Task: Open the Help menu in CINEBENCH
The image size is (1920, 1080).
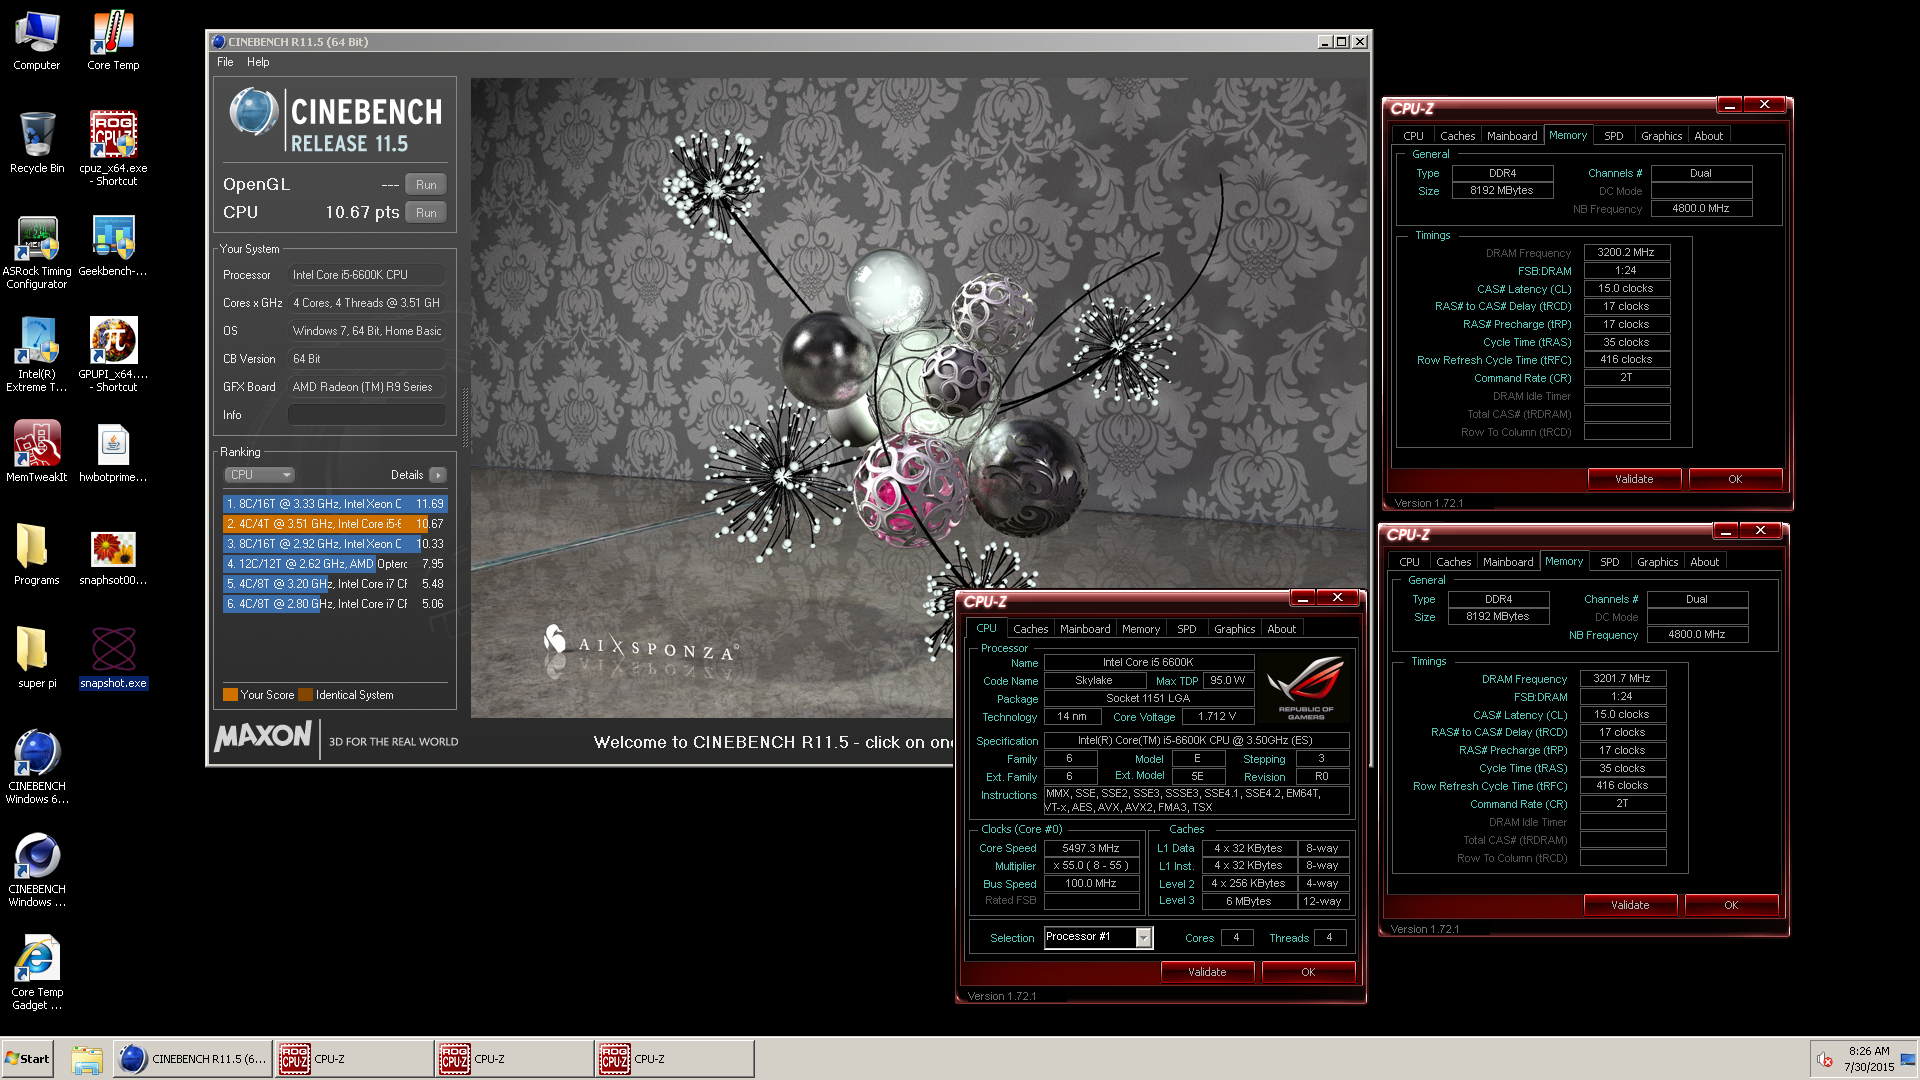Action: [x=258, y=62]
